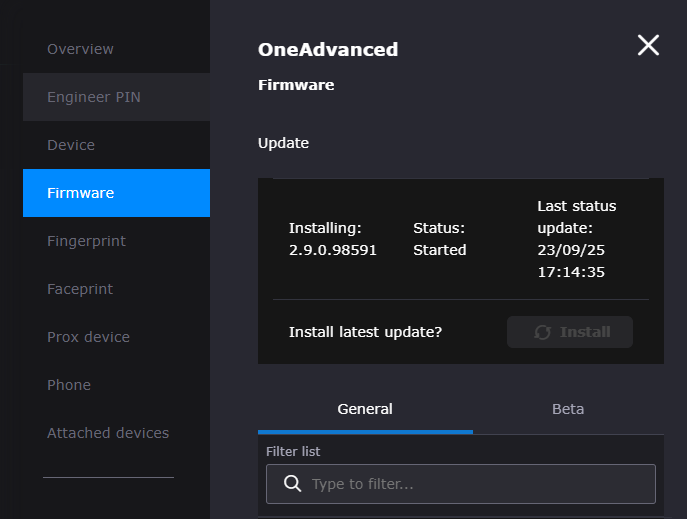Viewport: 687px width, 519px height.
Task: Select Phone in the sidebar
Action: 69,385
